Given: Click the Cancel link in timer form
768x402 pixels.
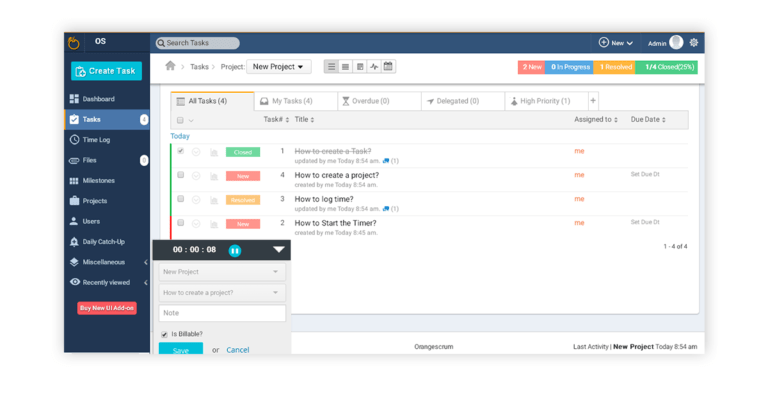Looking at the screenshot, I should (238, 350).
